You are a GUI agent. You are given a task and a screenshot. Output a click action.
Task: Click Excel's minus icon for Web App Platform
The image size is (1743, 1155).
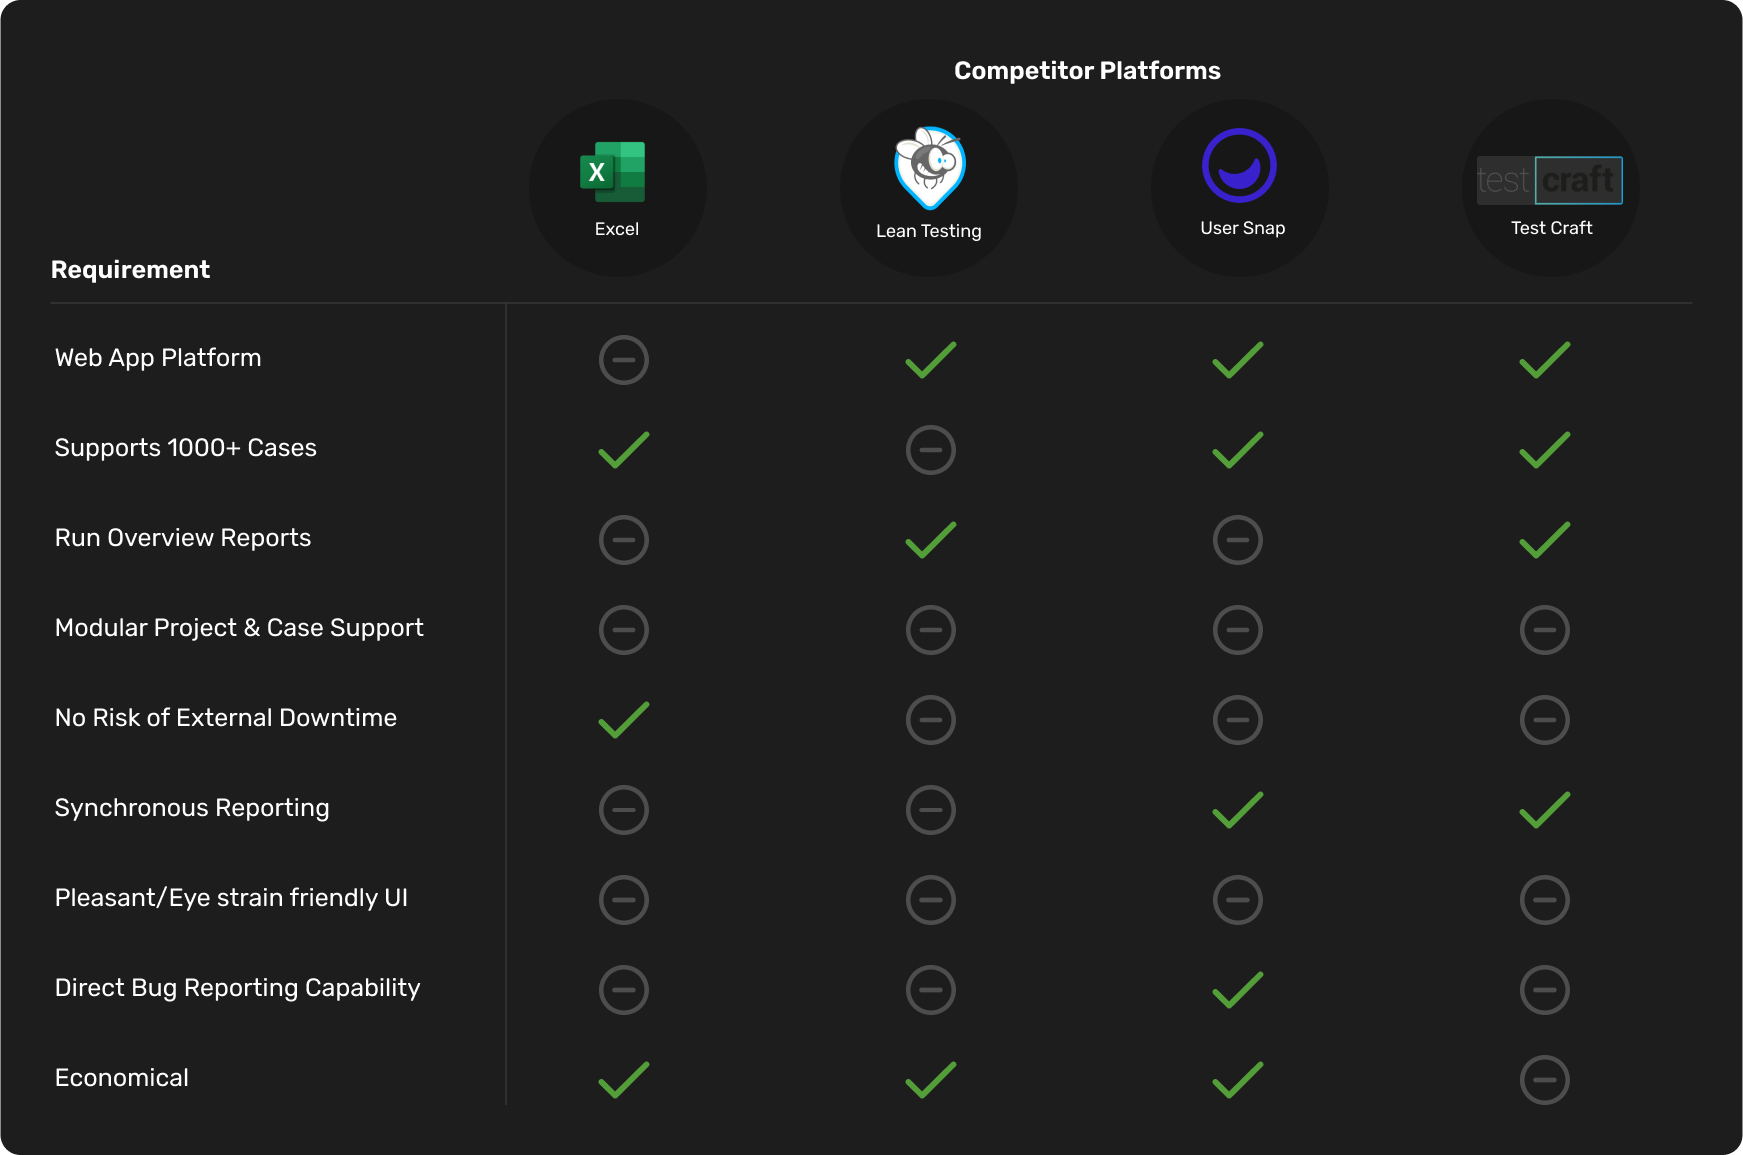(623, 360)
